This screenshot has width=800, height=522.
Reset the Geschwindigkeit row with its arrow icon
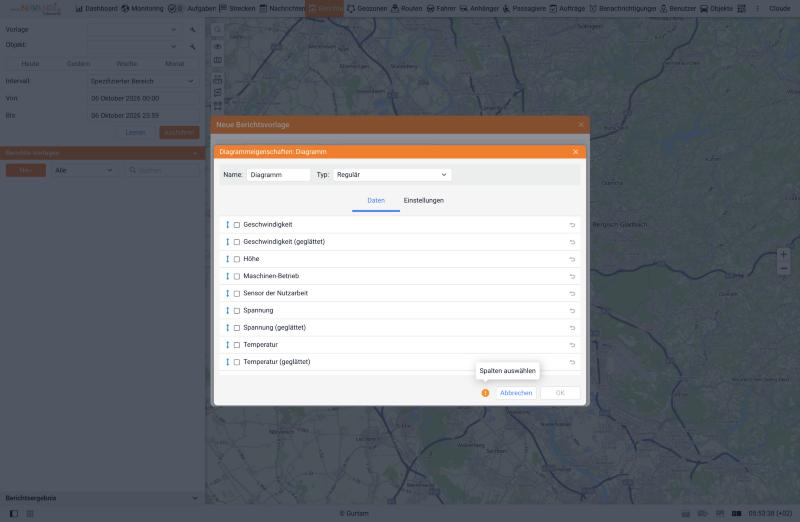click(x=572, y=225)
